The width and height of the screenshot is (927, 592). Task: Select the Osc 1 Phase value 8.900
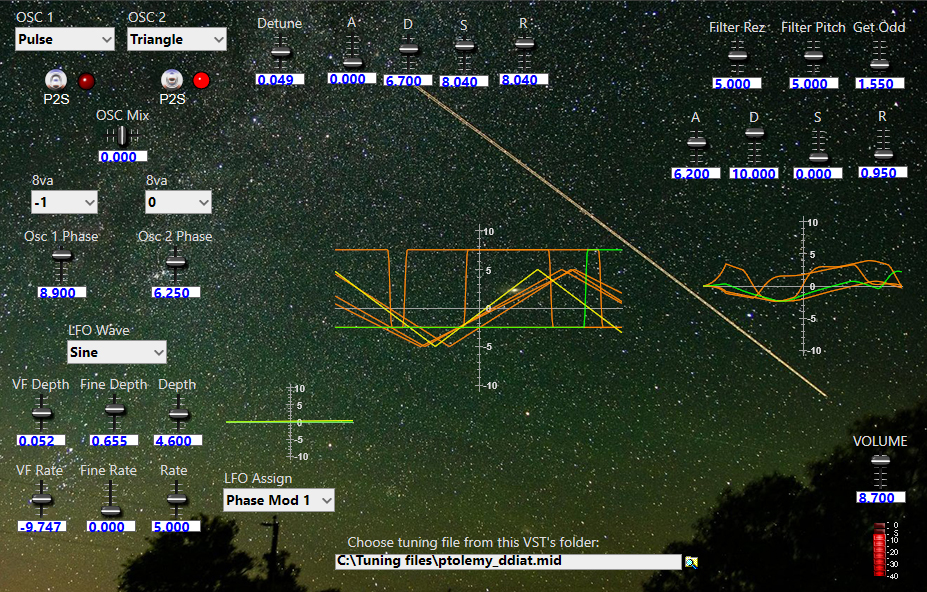coord(61,292)
